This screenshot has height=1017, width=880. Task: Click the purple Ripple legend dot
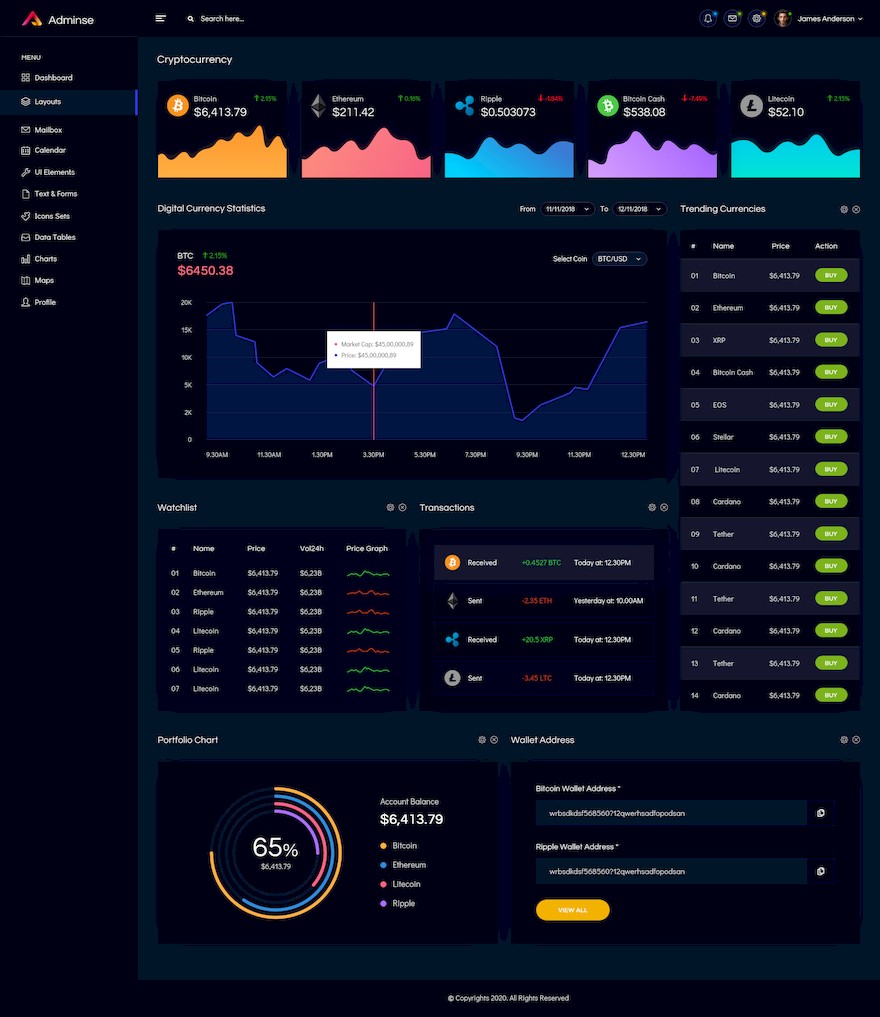tap(383, 903)
